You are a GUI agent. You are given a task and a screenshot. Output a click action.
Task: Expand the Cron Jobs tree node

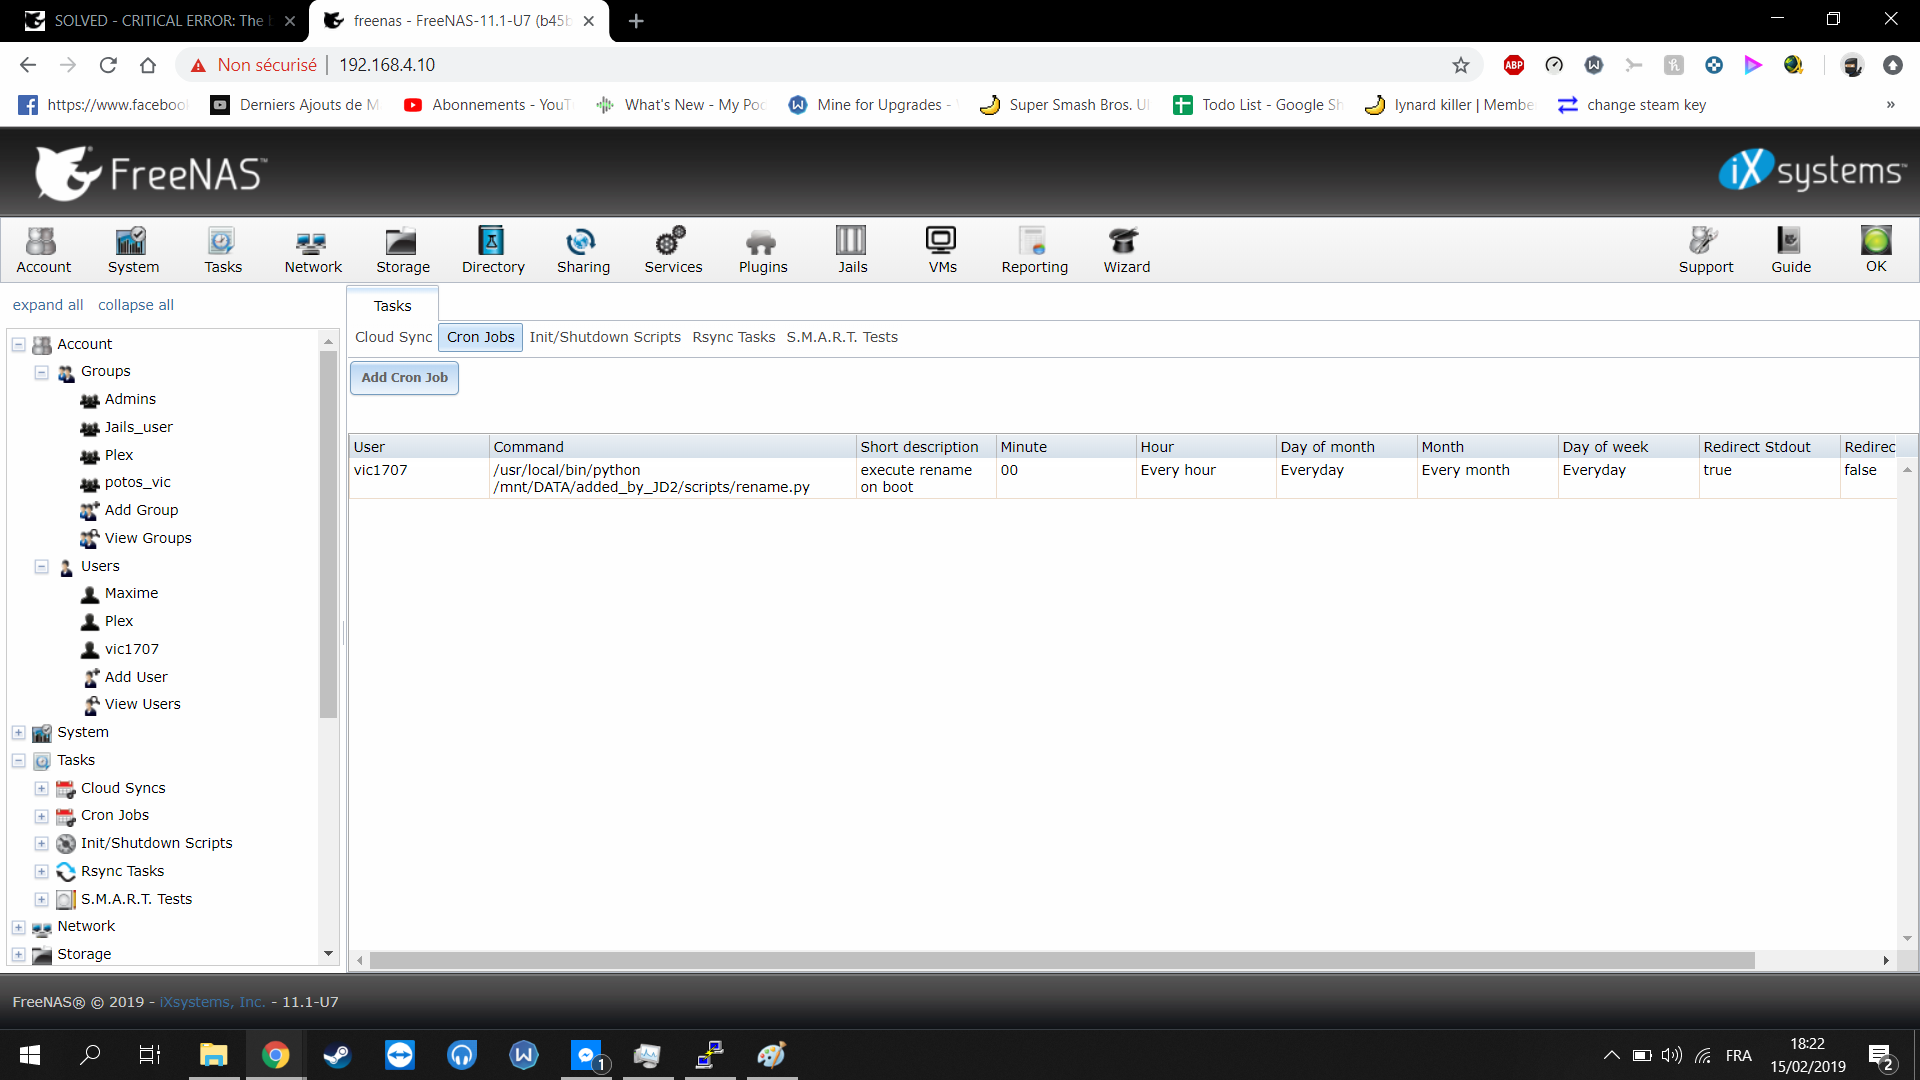tap(42, 816)
